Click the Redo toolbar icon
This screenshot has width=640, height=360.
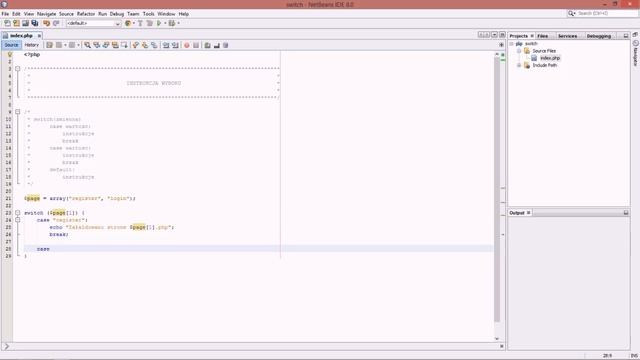pos(56,23)
